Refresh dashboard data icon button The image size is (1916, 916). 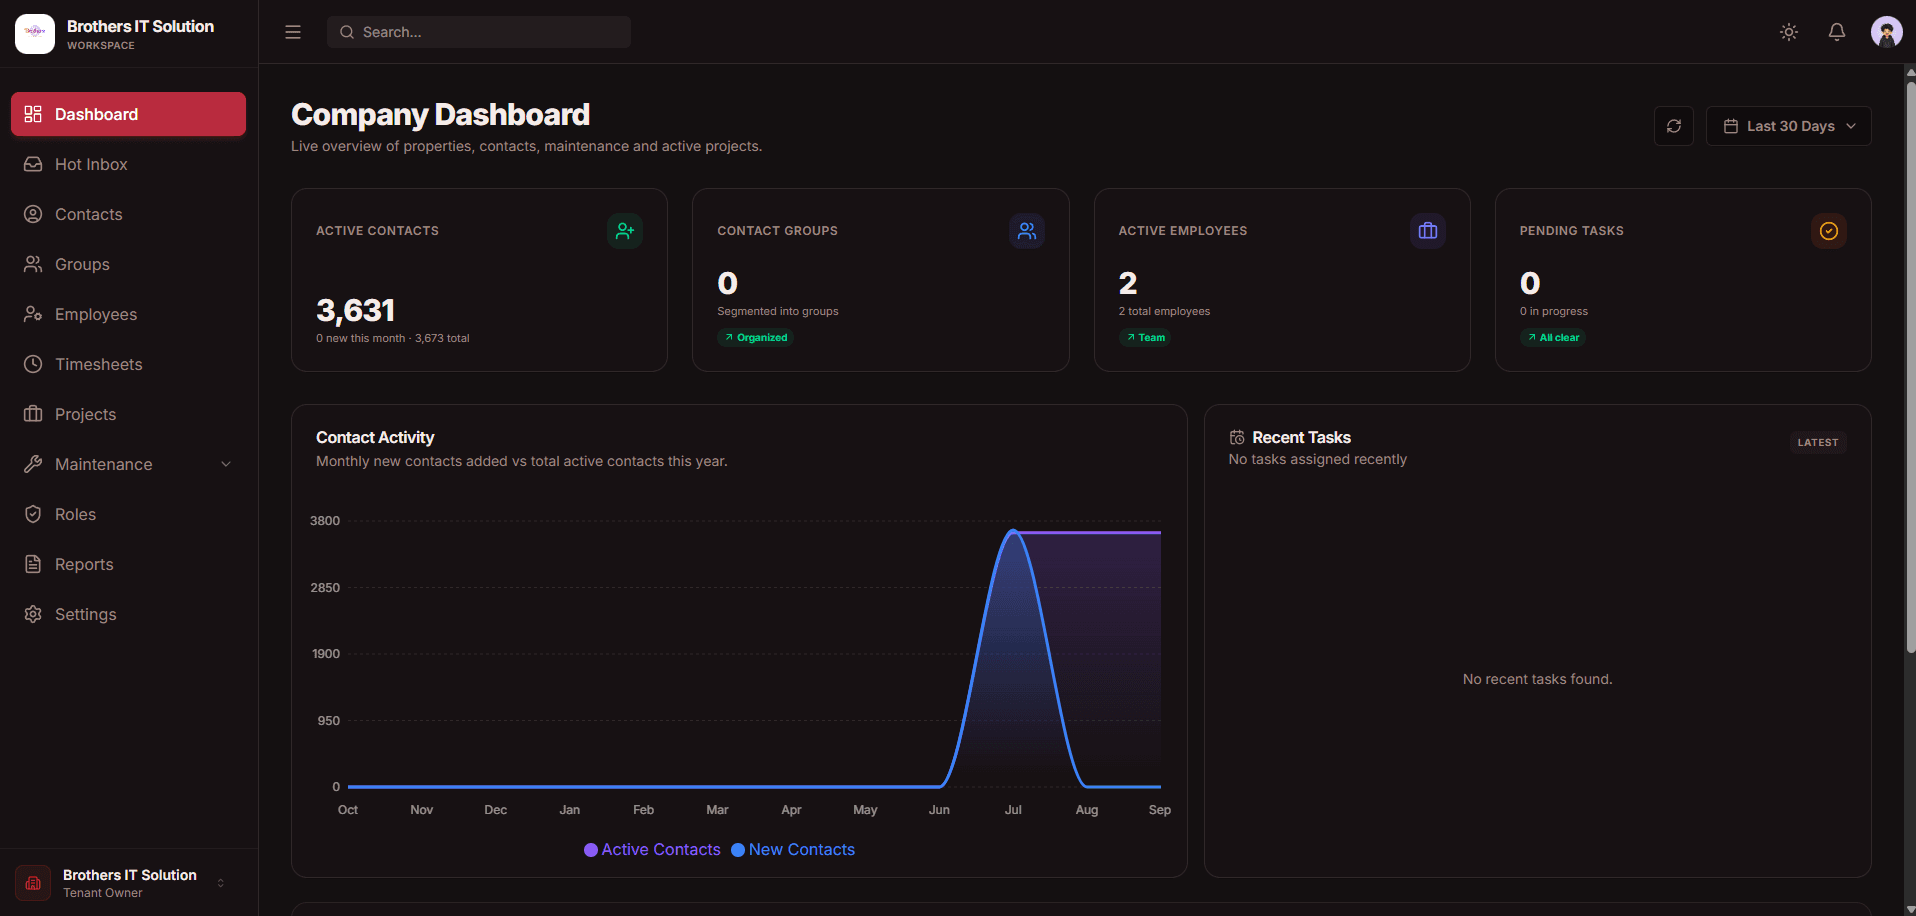point(1674,126)
